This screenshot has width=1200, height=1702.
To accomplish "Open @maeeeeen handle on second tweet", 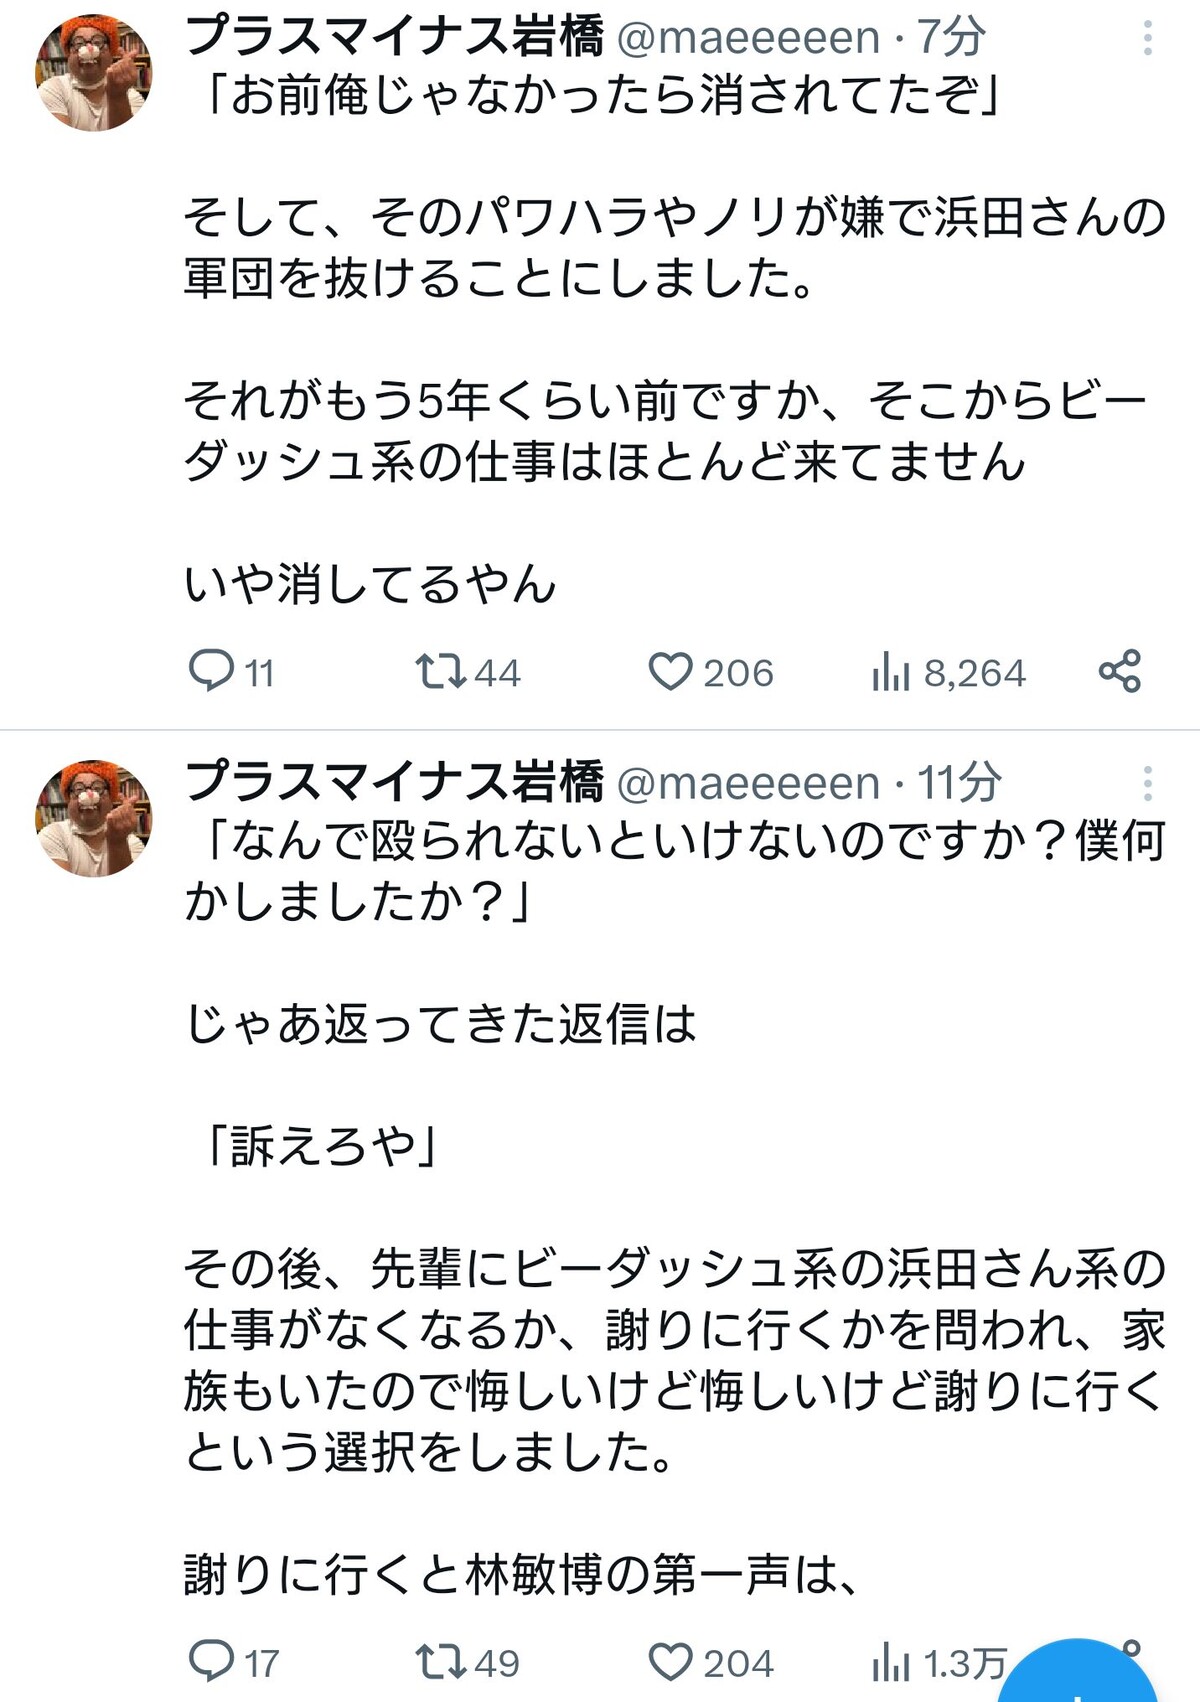I will (749, 783).
